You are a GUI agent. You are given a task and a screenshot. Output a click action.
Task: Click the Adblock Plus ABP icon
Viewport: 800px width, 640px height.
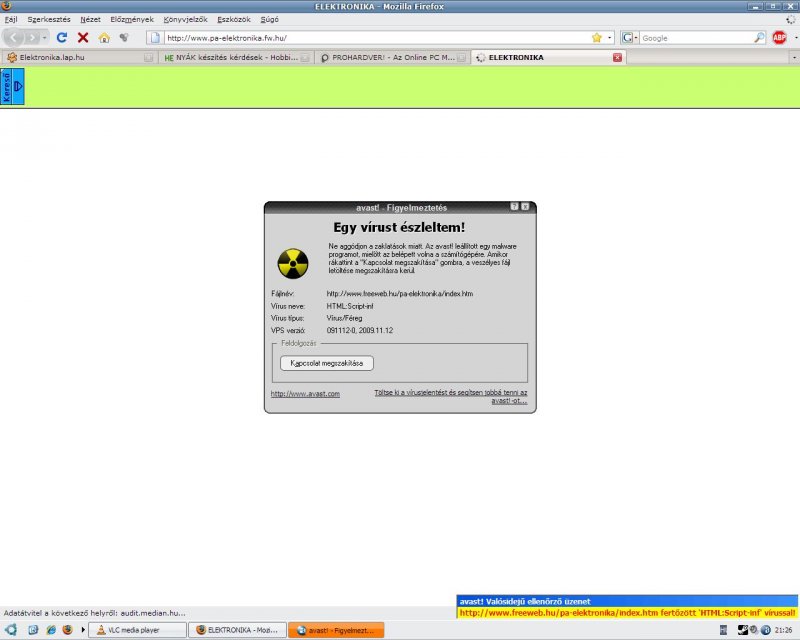click(779, 38)
